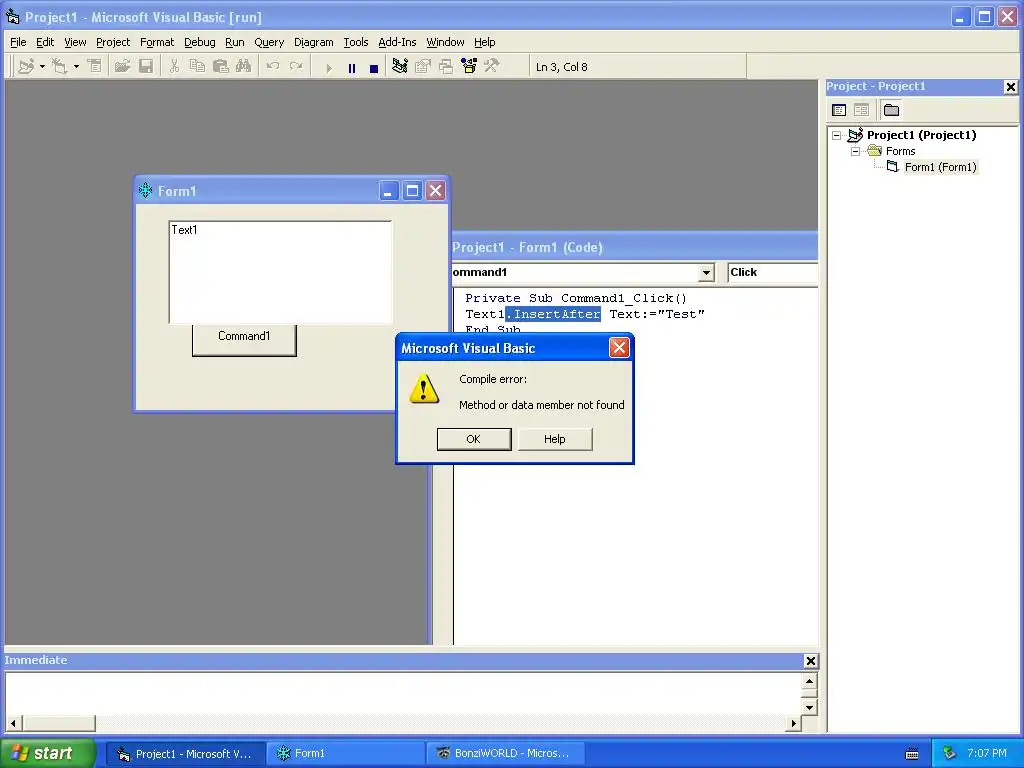Click the Menu Editor toolbar icon
The height and width of the screenshot is (768, 1024).
click(95, 67)
